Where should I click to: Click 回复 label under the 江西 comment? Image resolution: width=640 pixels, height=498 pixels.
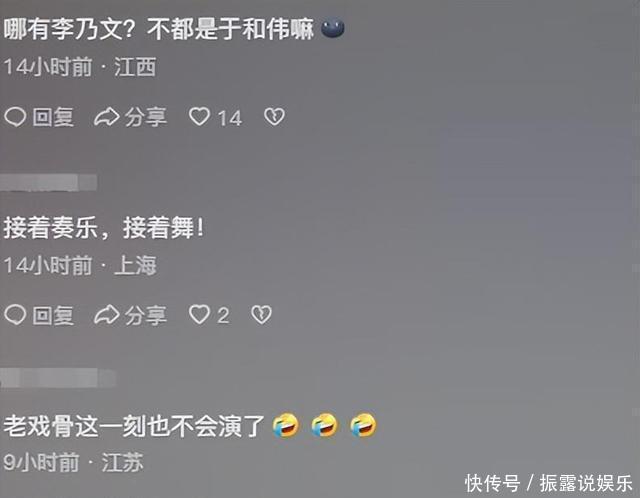click(x=53, y=118)
